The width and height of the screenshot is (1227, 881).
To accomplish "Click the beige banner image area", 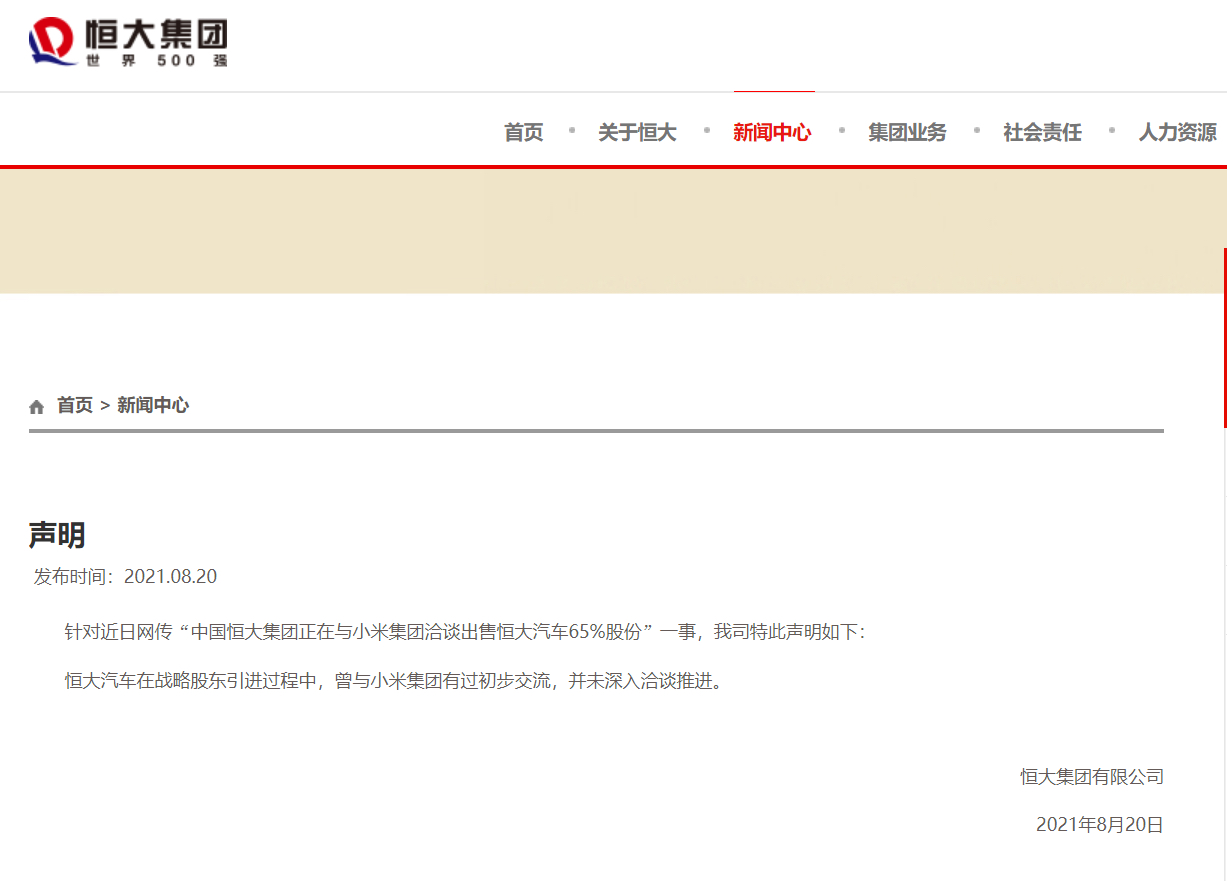I will click(613, 231).
